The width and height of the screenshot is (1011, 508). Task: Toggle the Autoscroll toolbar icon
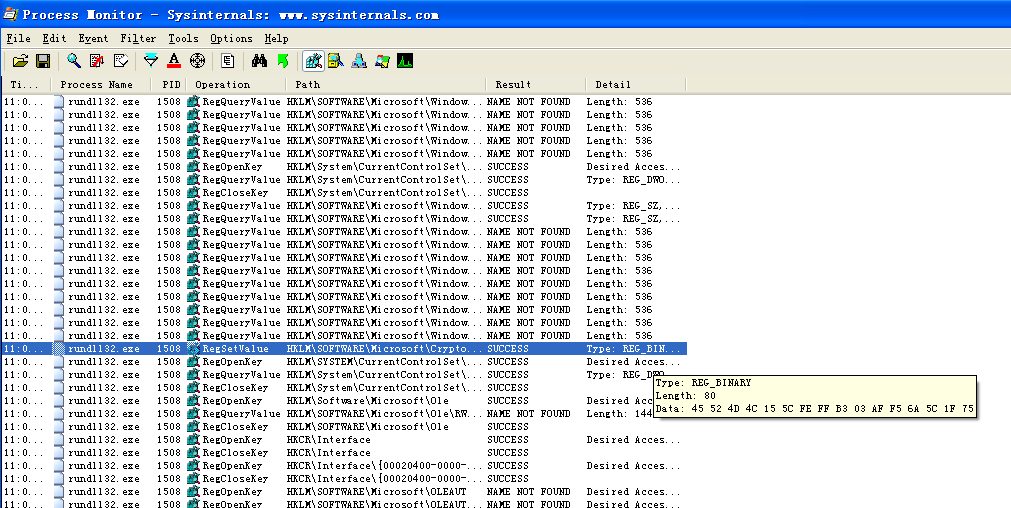pyautogui.click(x=97, y=61)
